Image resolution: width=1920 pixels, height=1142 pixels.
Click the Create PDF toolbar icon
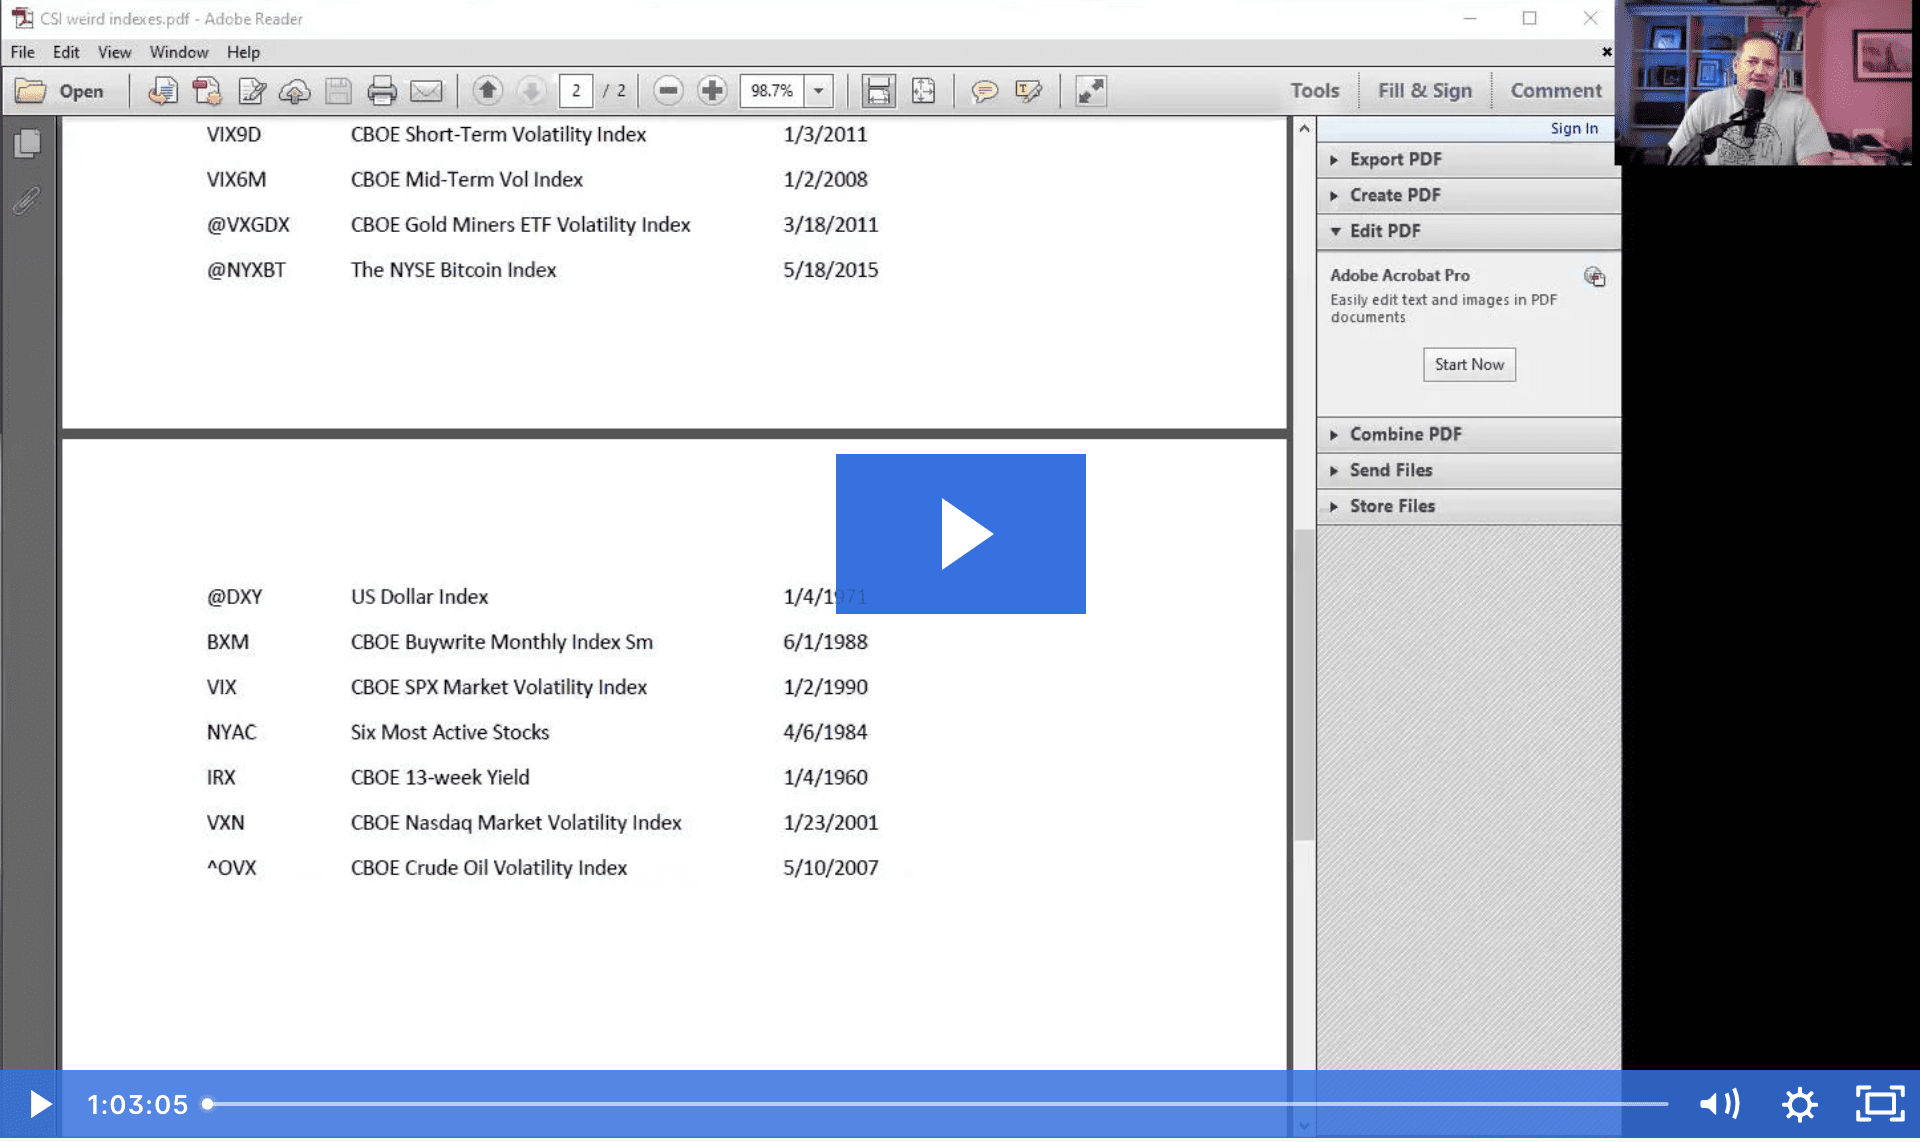point(207,91)
